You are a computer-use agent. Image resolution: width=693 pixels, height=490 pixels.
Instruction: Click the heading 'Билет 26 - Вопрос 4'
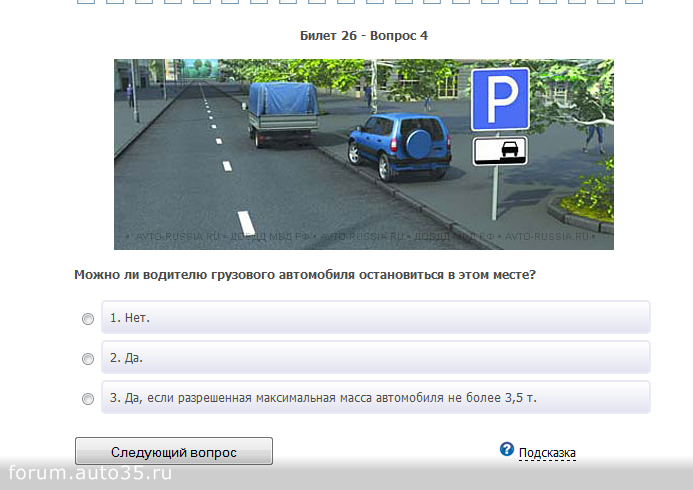pos(364,36)
